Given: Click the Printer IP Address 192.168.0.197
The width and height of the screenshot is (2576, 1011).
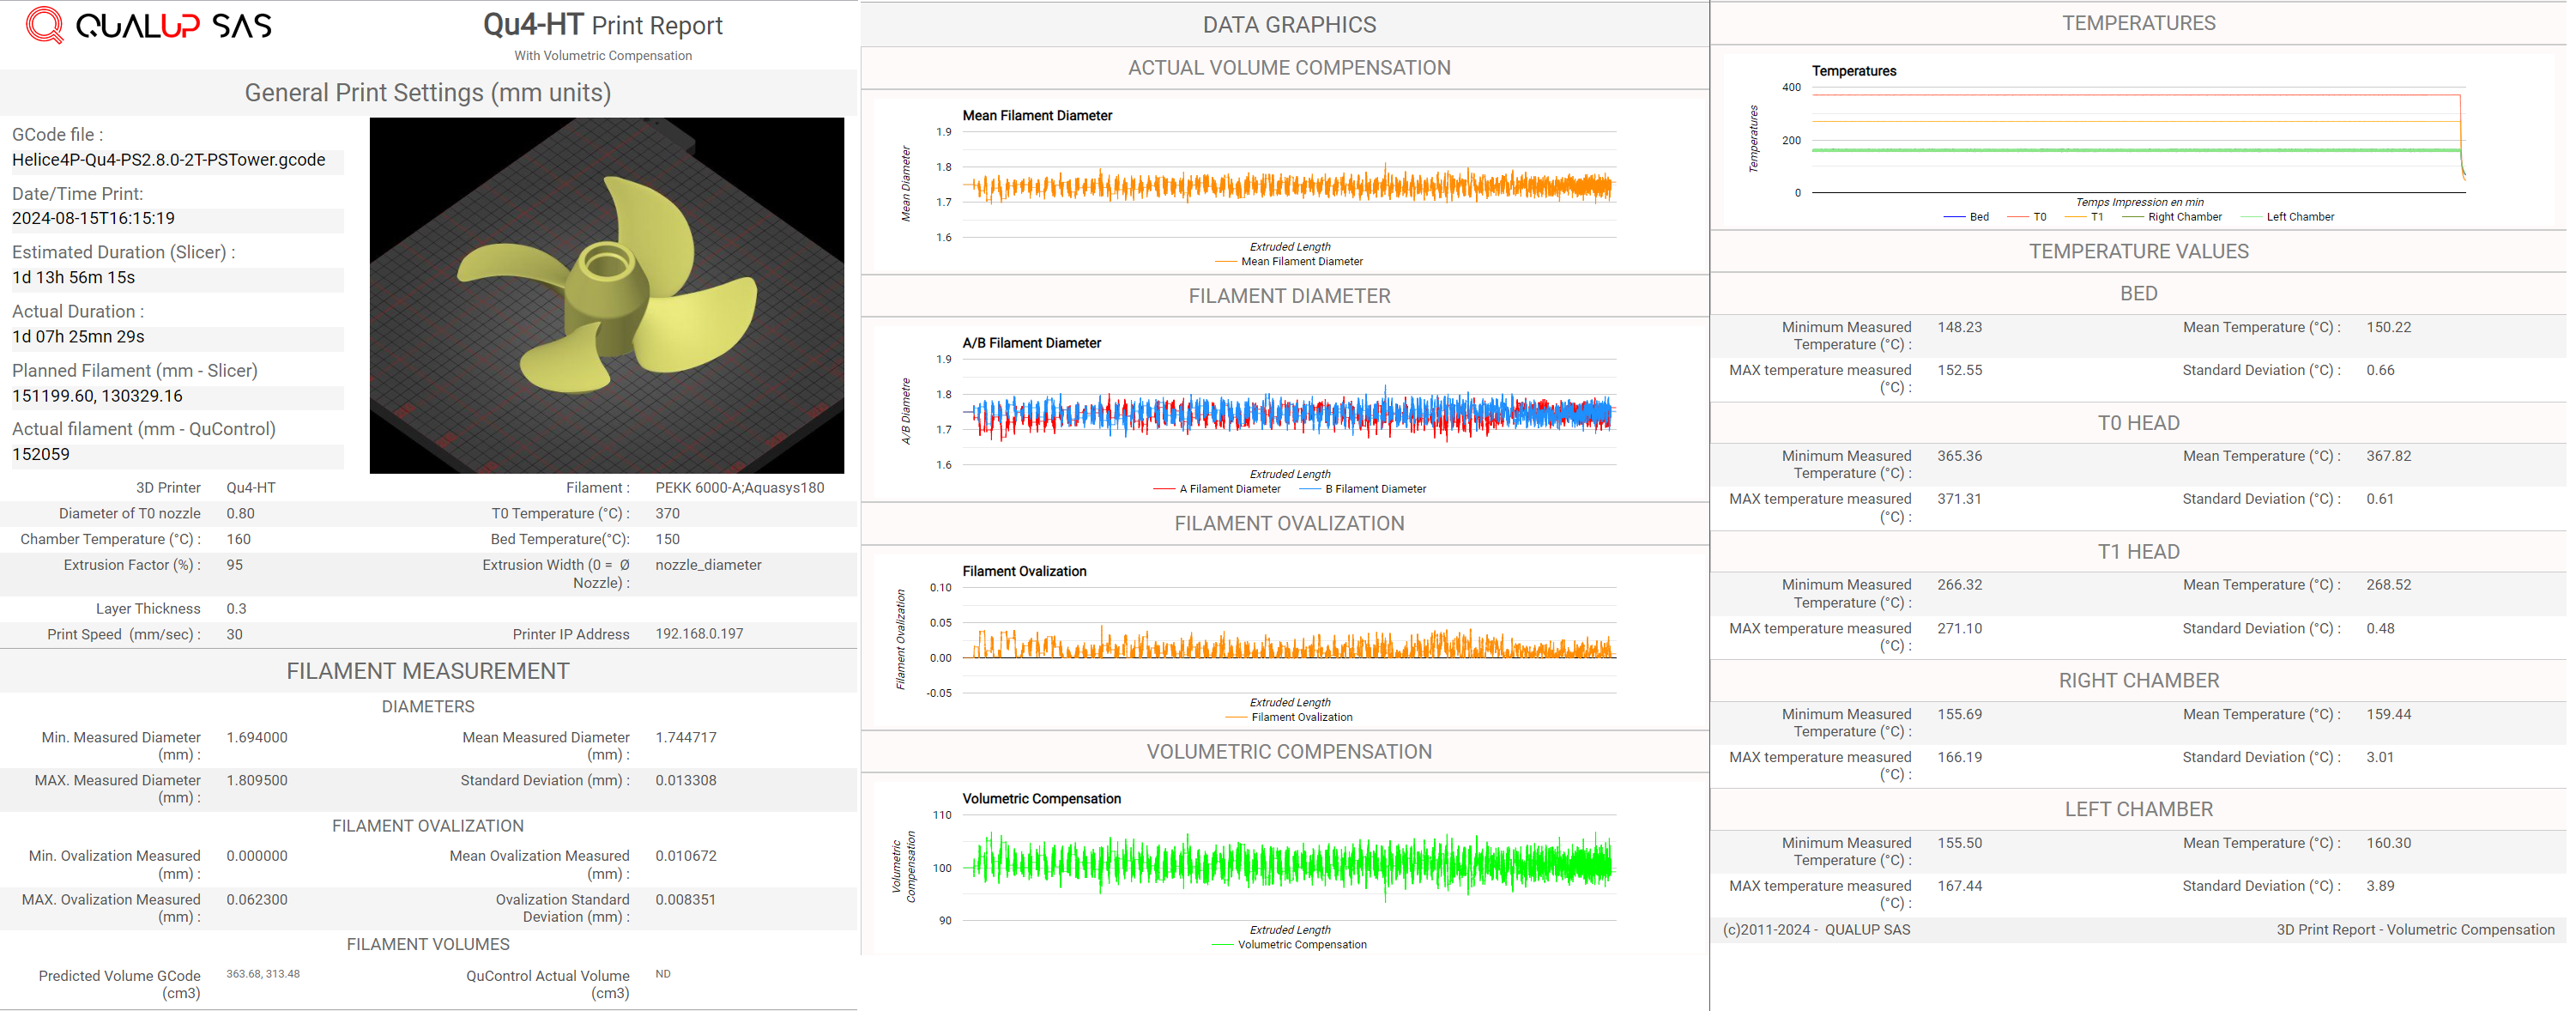Looking at the screenshot, I should click(x=699, y=634).
